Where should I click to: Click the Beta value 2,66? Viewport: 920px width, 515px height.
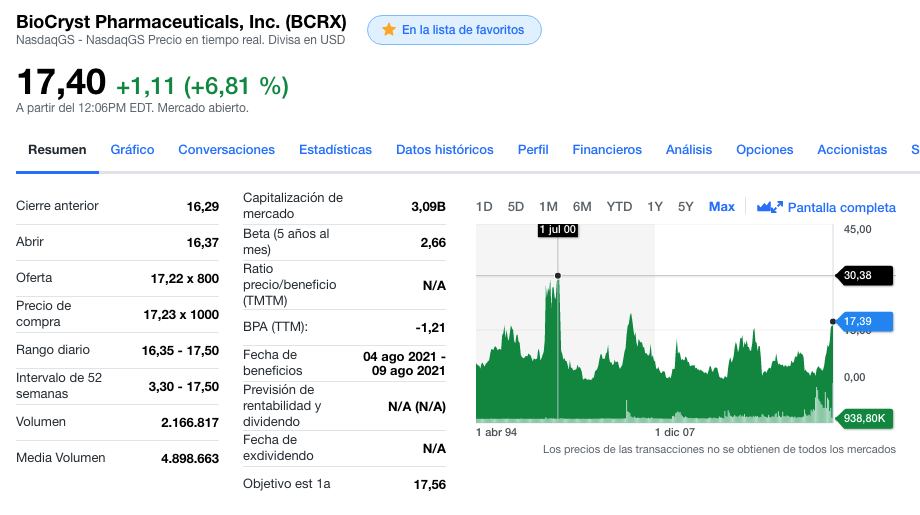click(433, 243)
